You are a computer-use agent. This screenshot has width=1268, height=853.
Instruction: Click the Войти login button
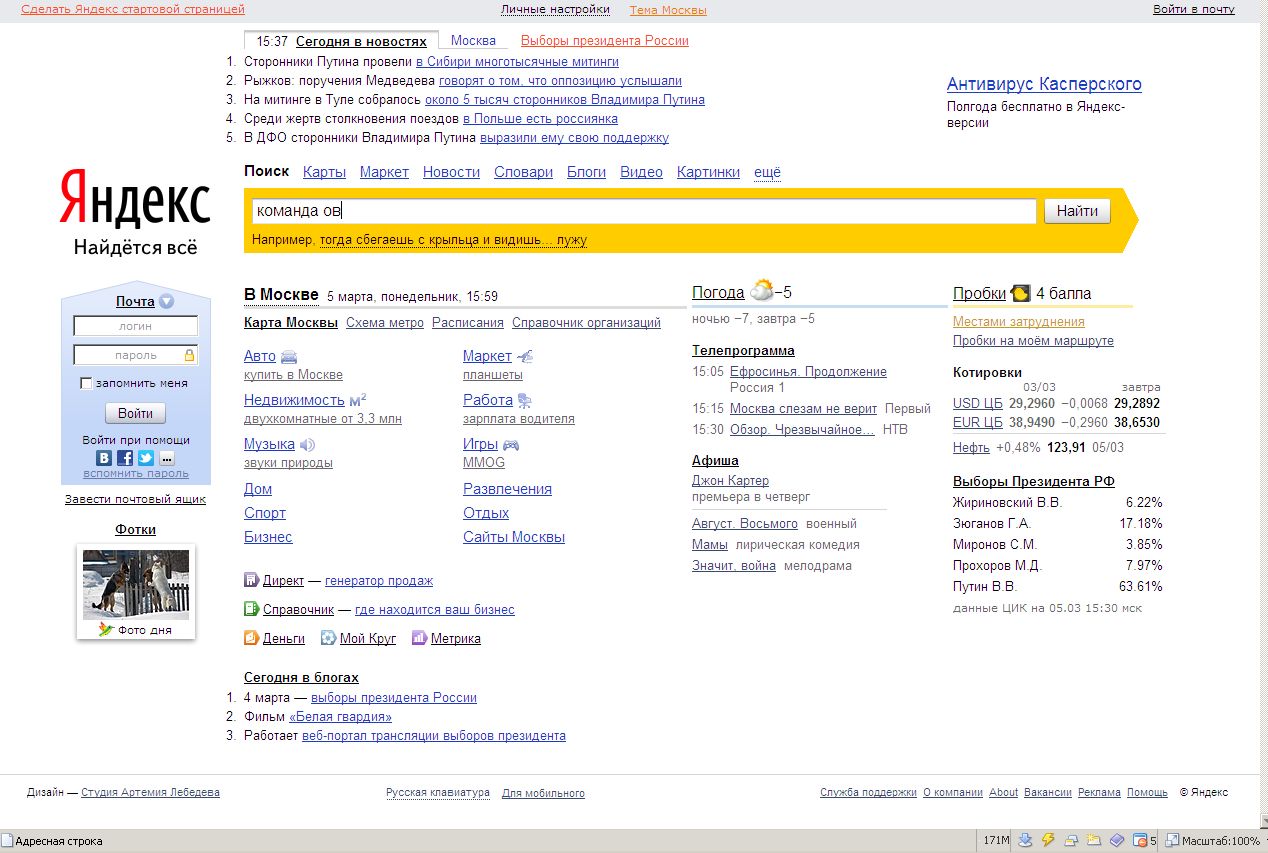(135, 413)
